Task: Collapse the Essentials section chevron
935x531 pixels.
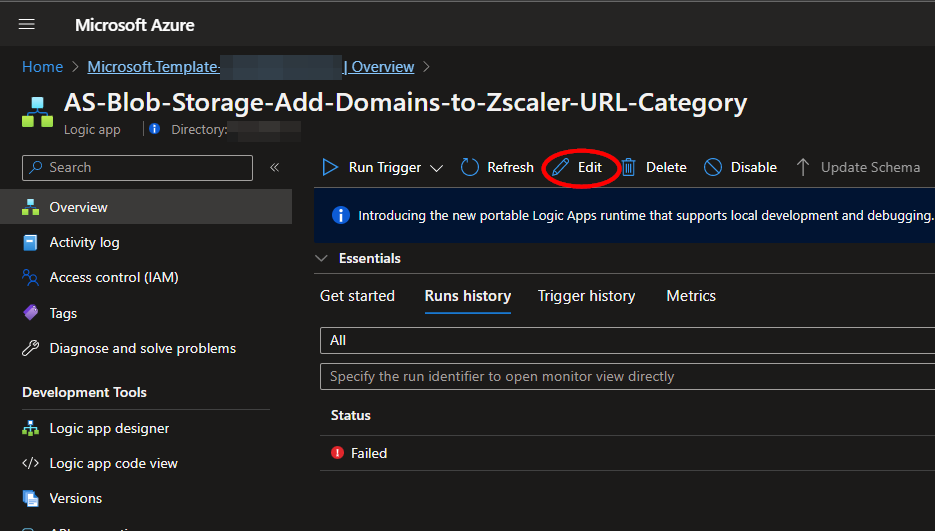Action: tap(321, 258)
